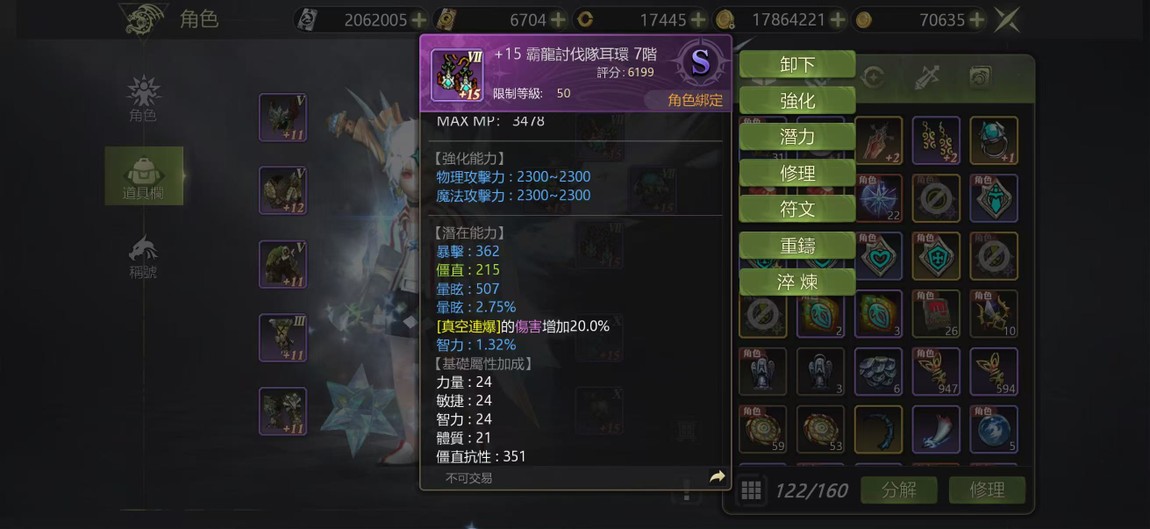
Task: Click the 強化 enhance button
Action: click(x=797, y=101)
